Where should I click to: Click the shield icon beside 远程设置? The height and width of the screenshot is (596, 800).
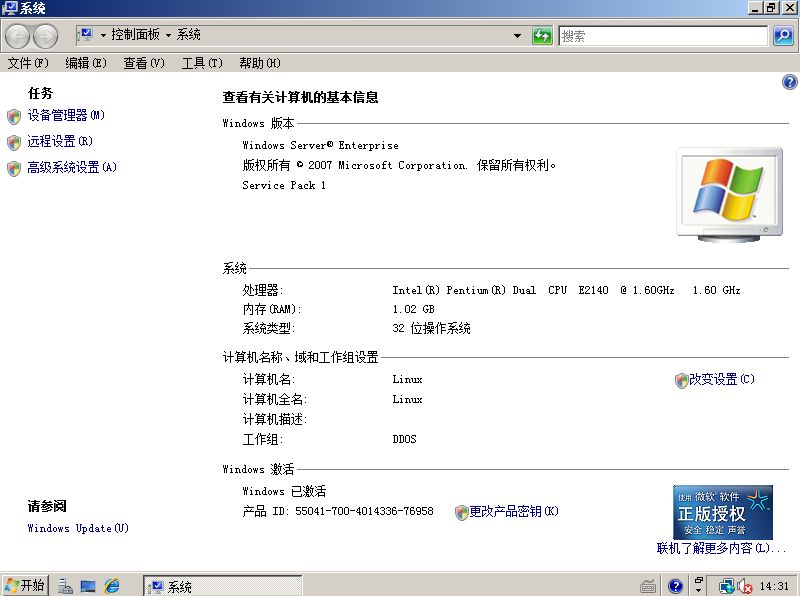pyautogui.click(x=14, y=142)
